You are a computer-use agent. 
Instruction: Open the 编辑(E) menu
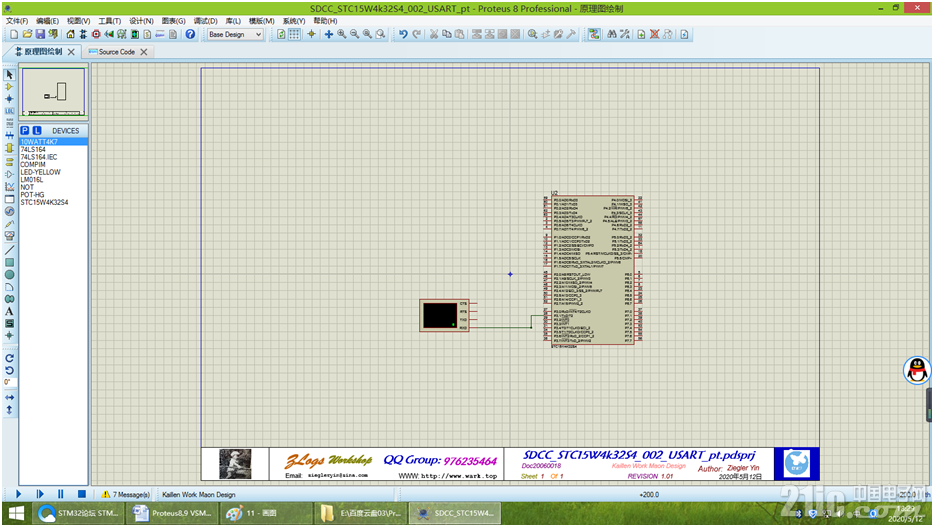(48, 21)
